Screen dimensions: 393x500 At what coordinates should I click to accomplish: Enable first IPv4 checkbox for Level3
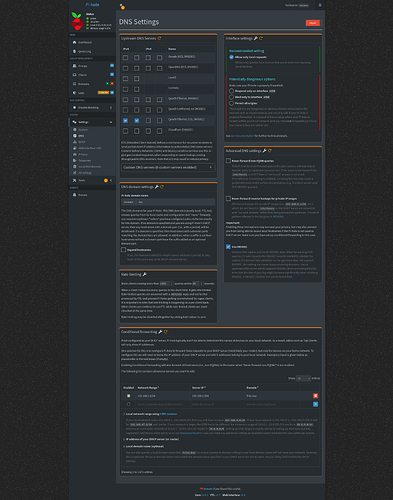[x=125, y=79]
